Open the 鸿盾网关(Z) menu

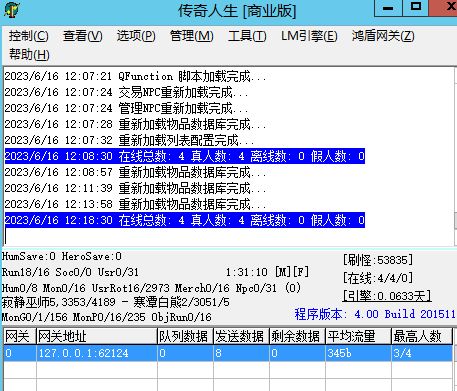click(x=383, y=36)
